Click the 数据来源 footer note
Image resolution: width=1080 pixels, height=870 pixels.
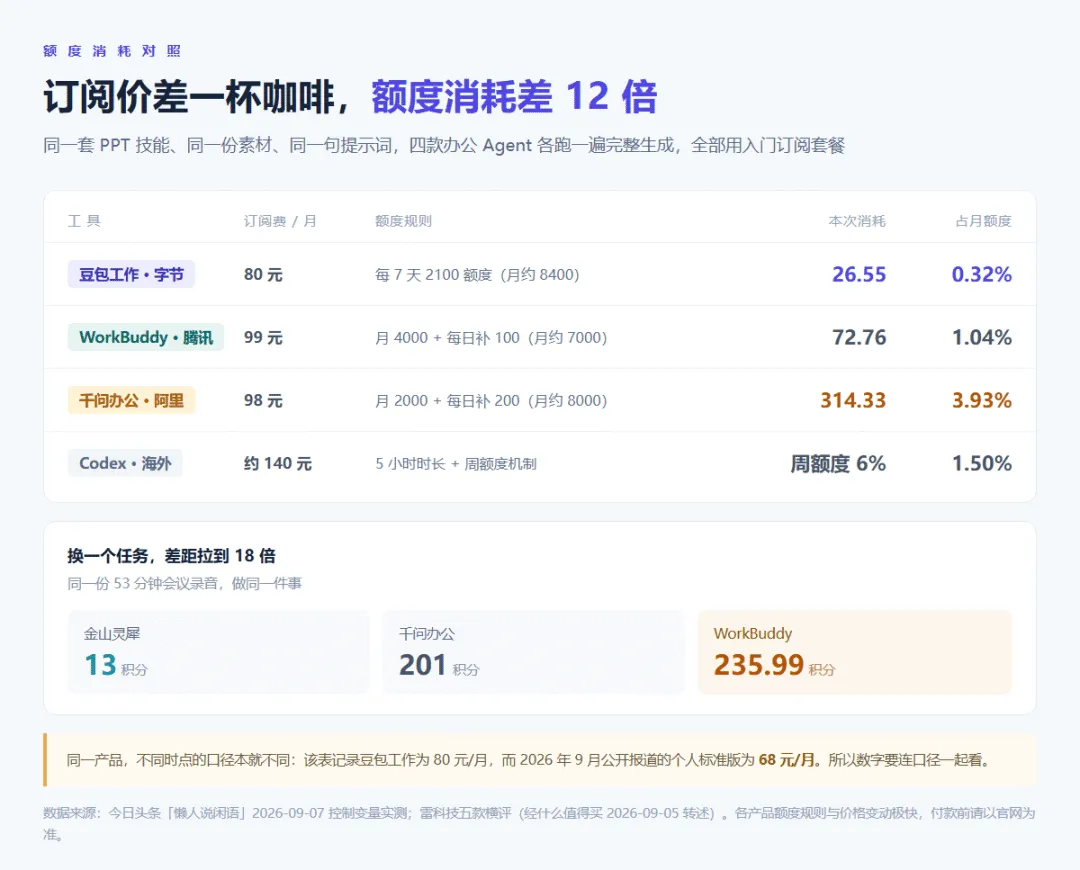click(539, 823)
